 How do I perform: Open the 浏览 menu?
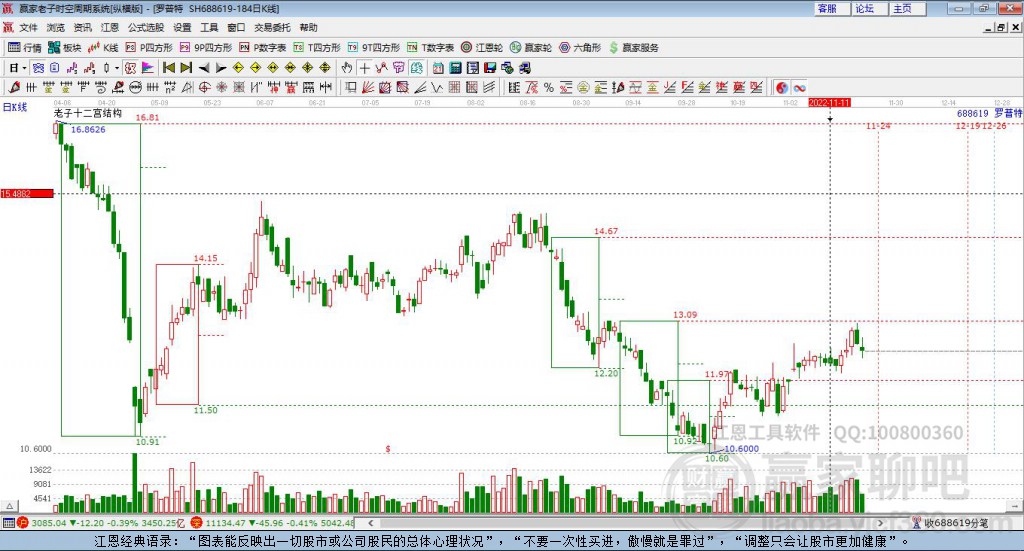[56, 27]
